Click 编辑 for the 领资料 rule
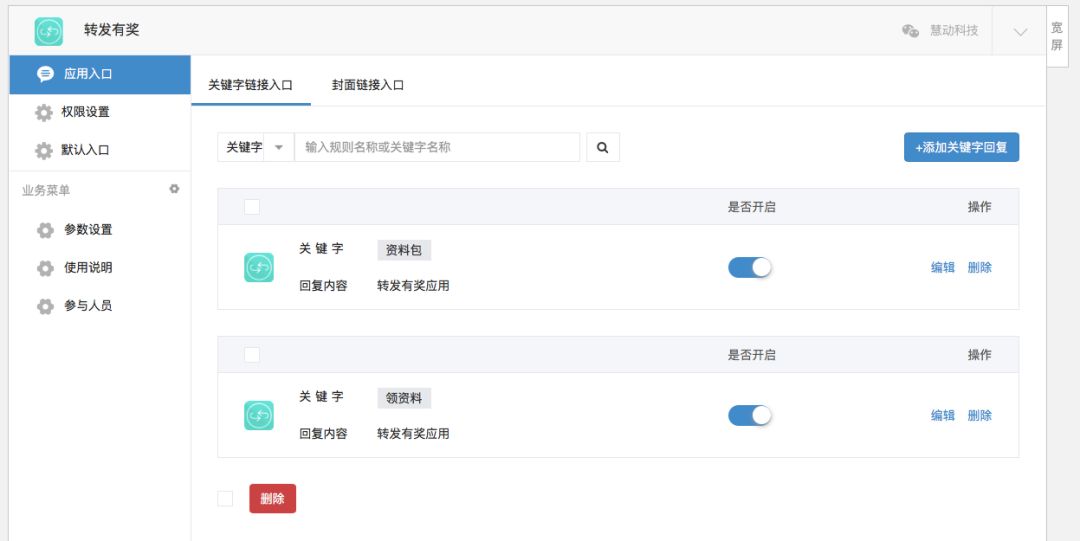This screenshot has width=1080, height=541. (943, 416)
